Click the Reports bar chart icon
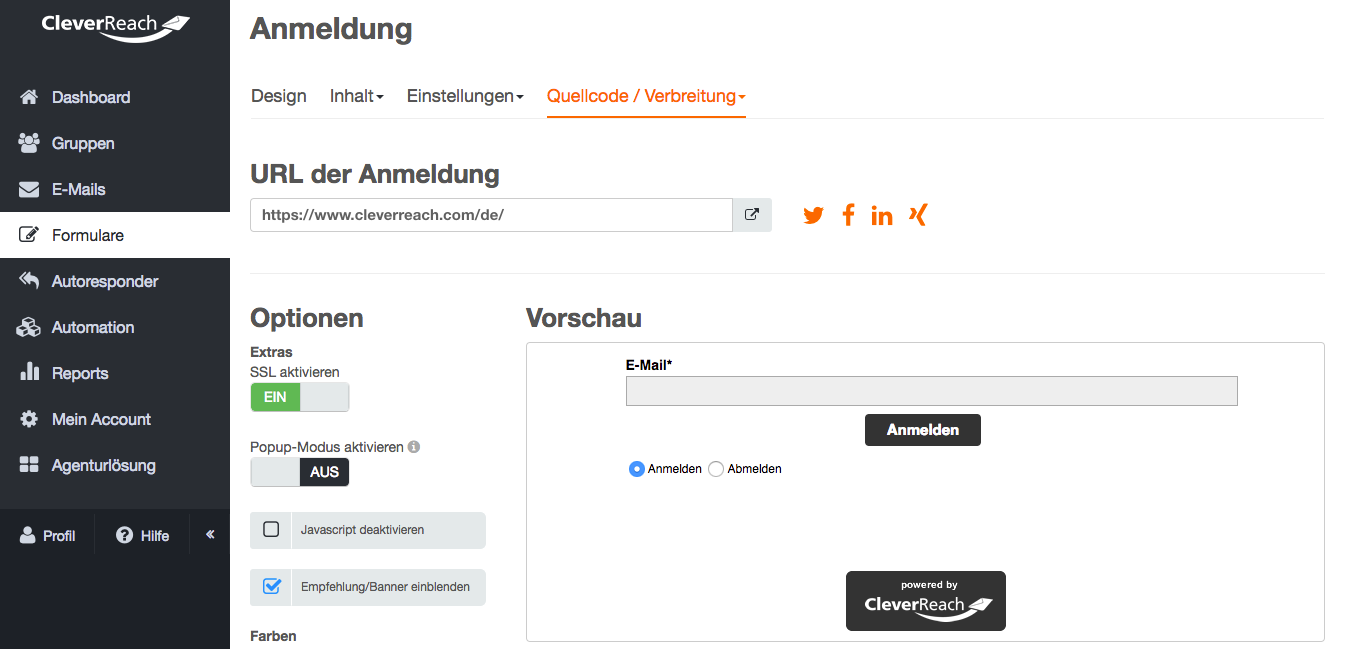Screen dimensions: 1365x649 [29, 373]
